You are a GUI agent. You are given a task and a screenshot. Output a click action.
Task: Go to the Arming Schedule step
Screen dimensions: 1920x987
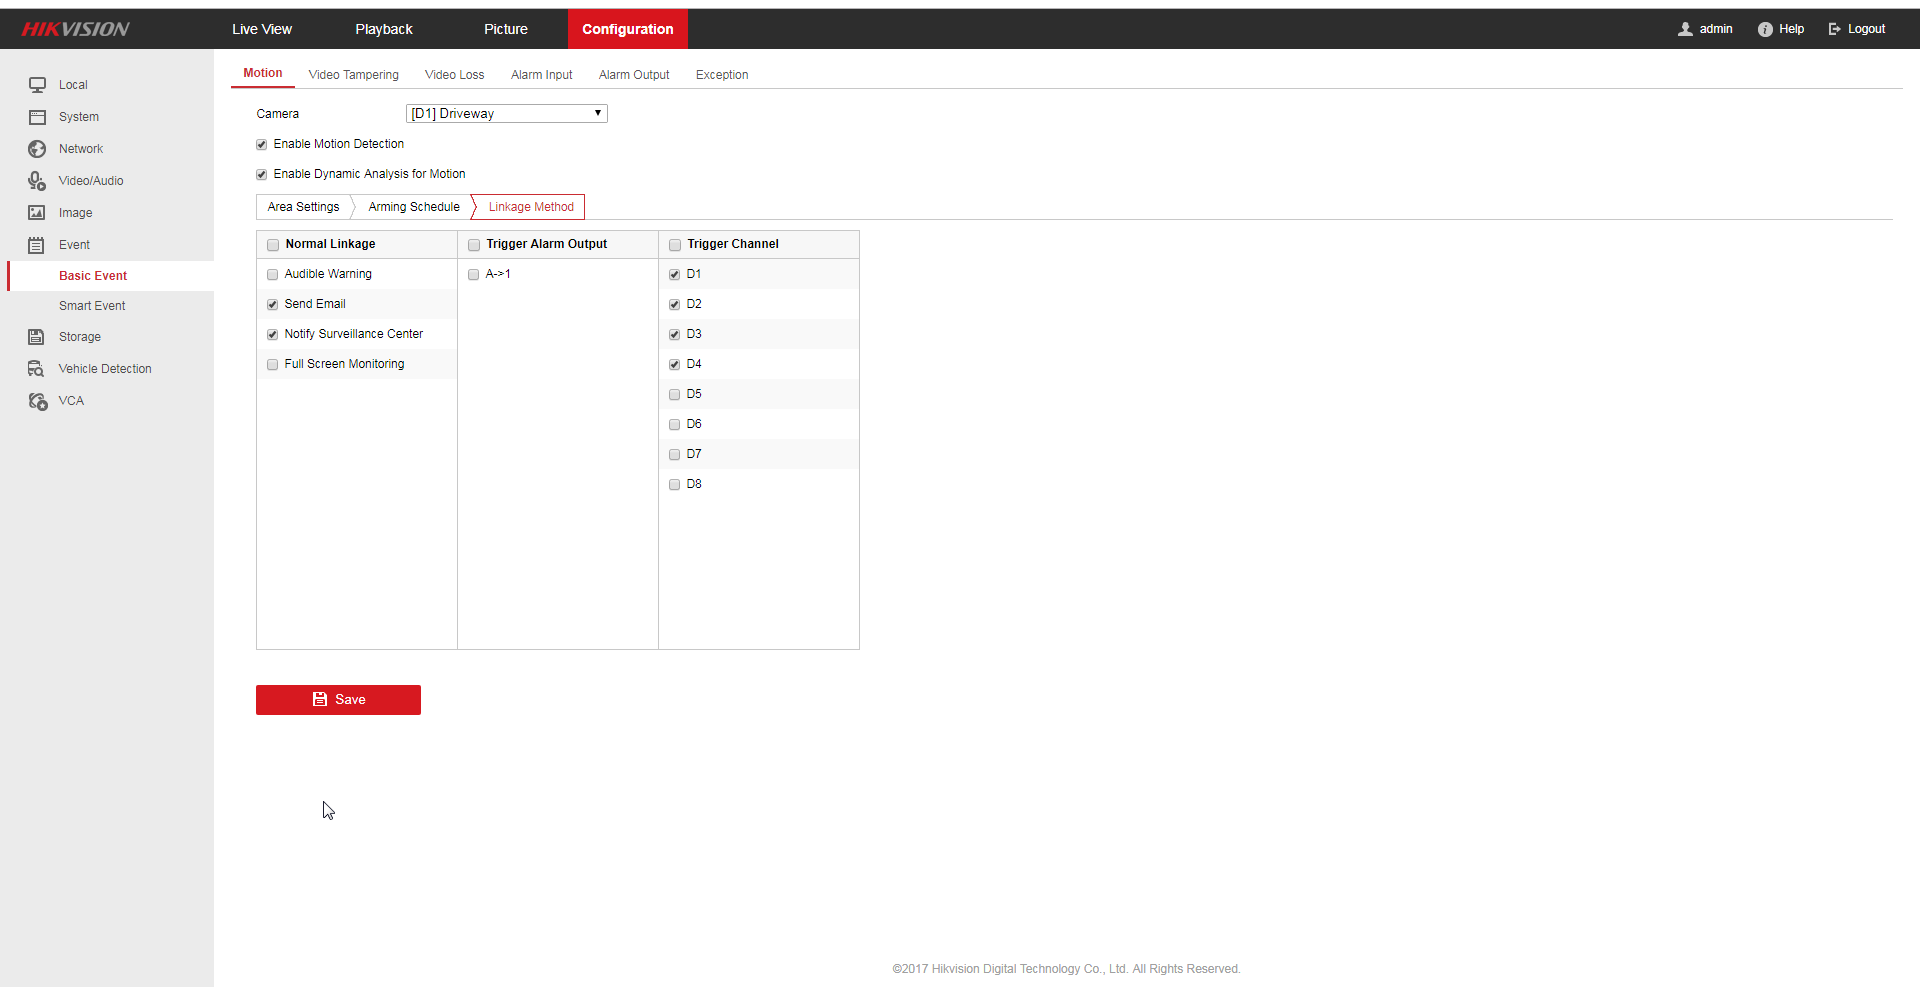click(x=413, y=207)
